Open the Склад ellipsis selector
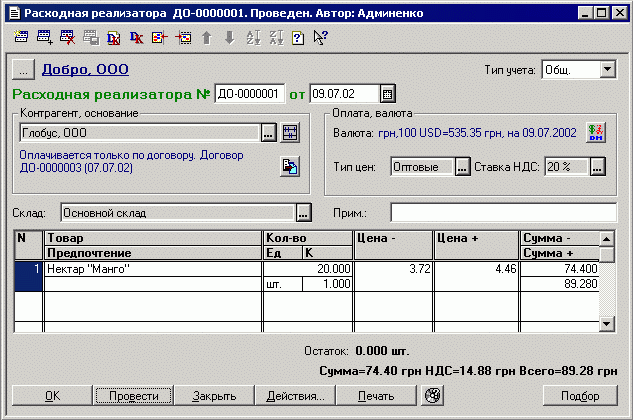Image resolution: width=633 pixels, height=420 pixels. [x=304, y=212]
